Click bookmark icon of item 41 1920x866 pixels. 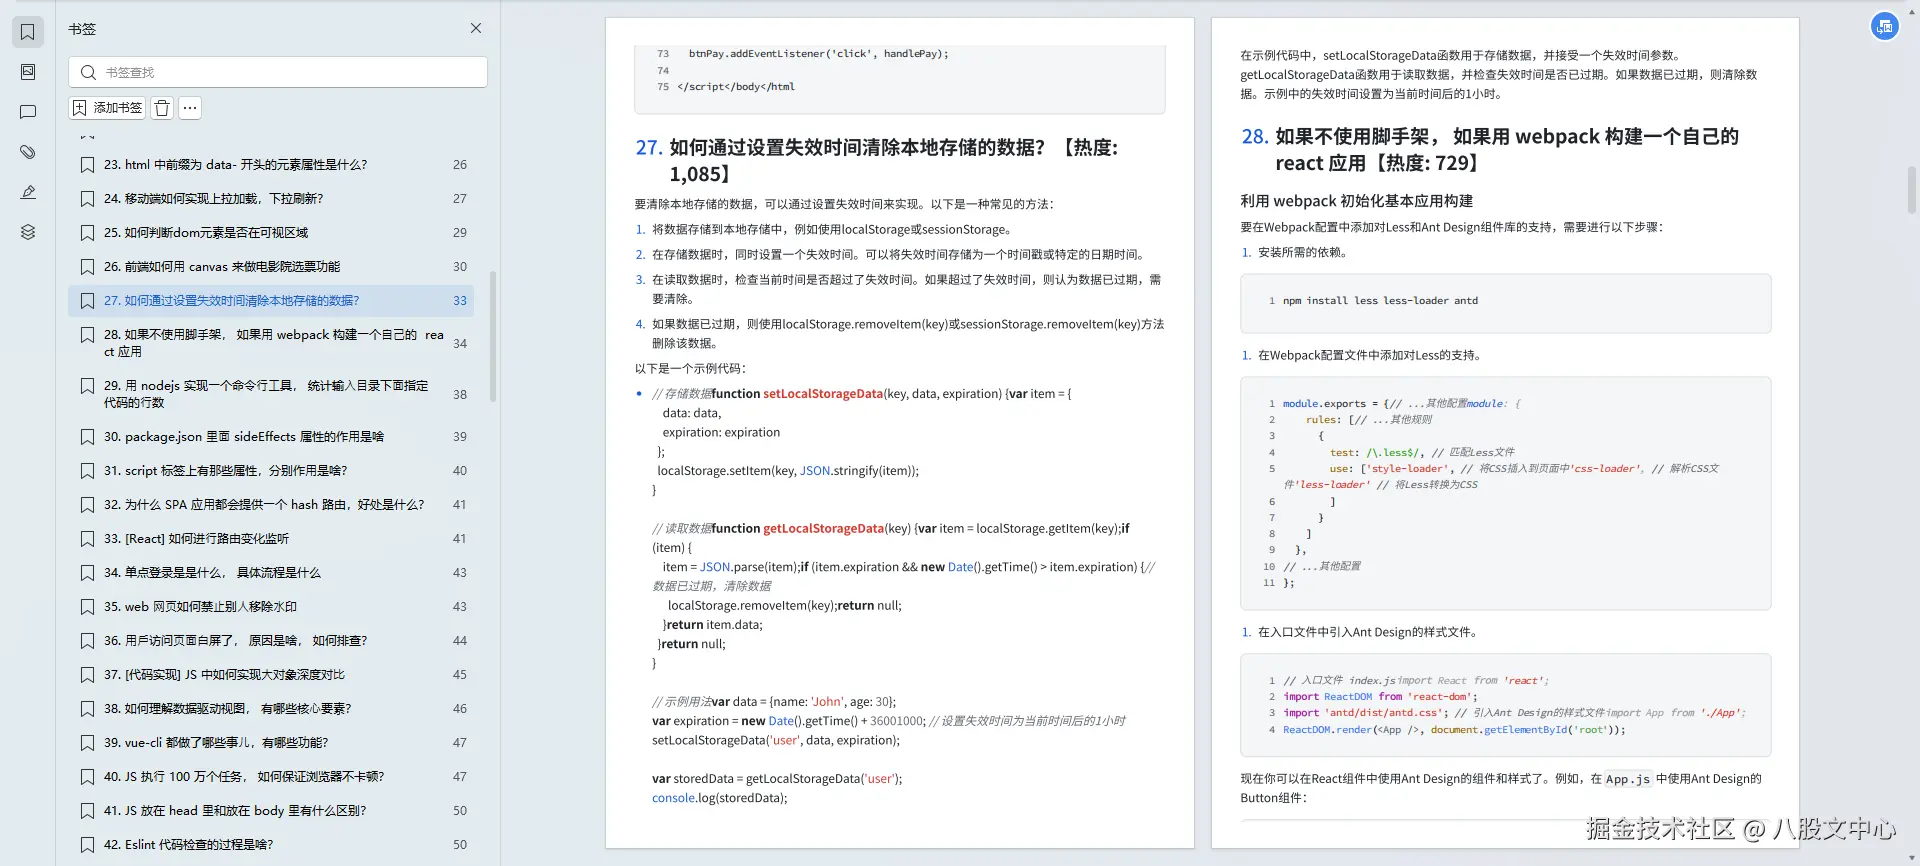88,811
